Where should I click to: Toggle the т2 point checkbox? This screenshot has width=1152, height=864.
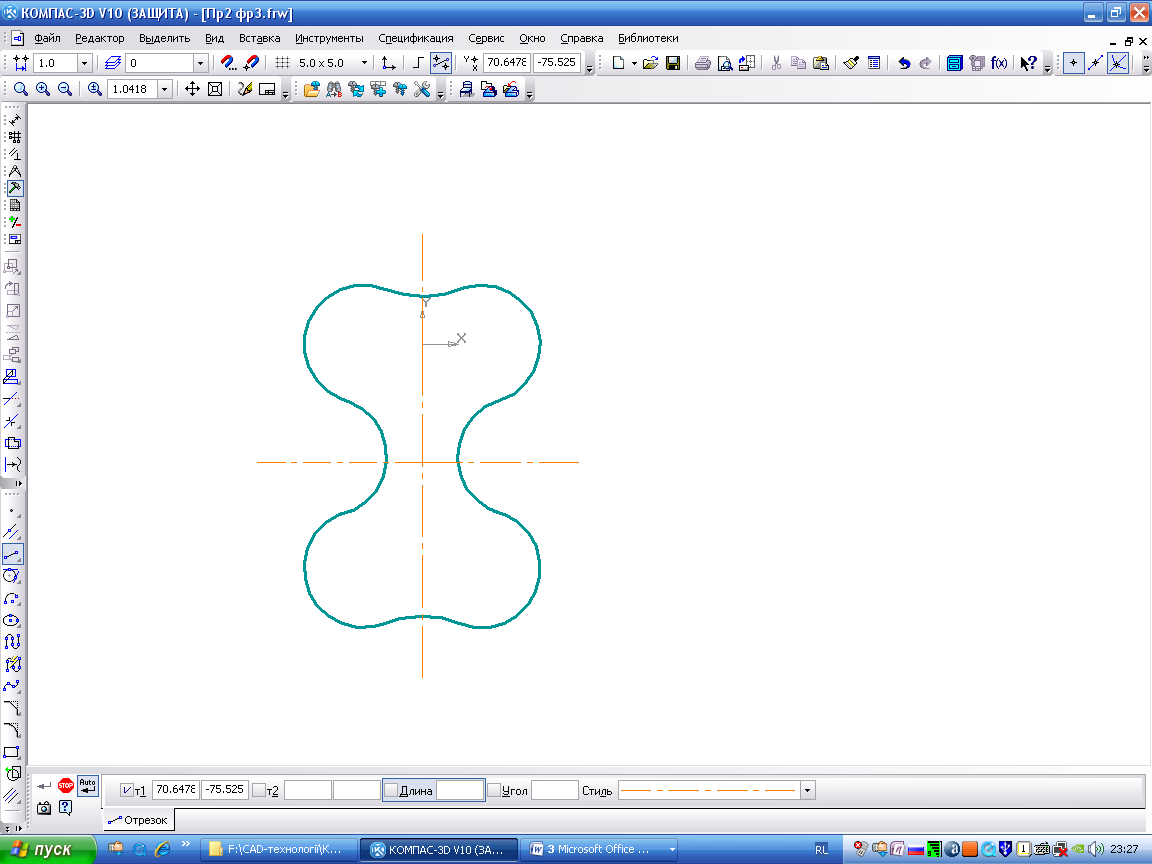[259, 791]
